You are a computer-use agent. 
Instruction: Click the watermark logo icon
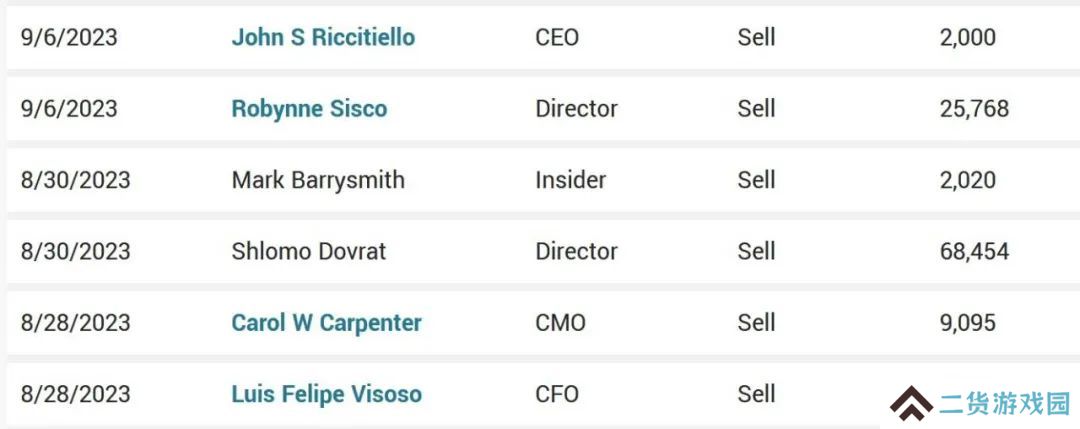(x=911, y=404)
